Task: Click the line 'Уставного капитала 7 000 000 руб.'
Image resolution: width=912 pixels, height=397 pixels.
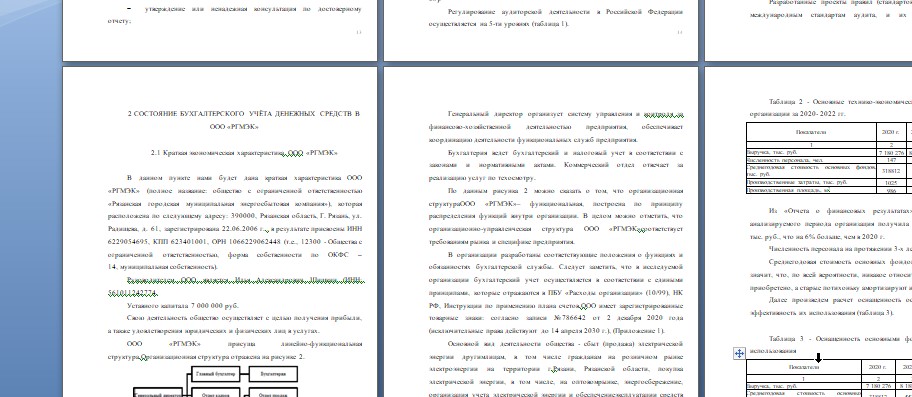Action: tap(183, 305)
